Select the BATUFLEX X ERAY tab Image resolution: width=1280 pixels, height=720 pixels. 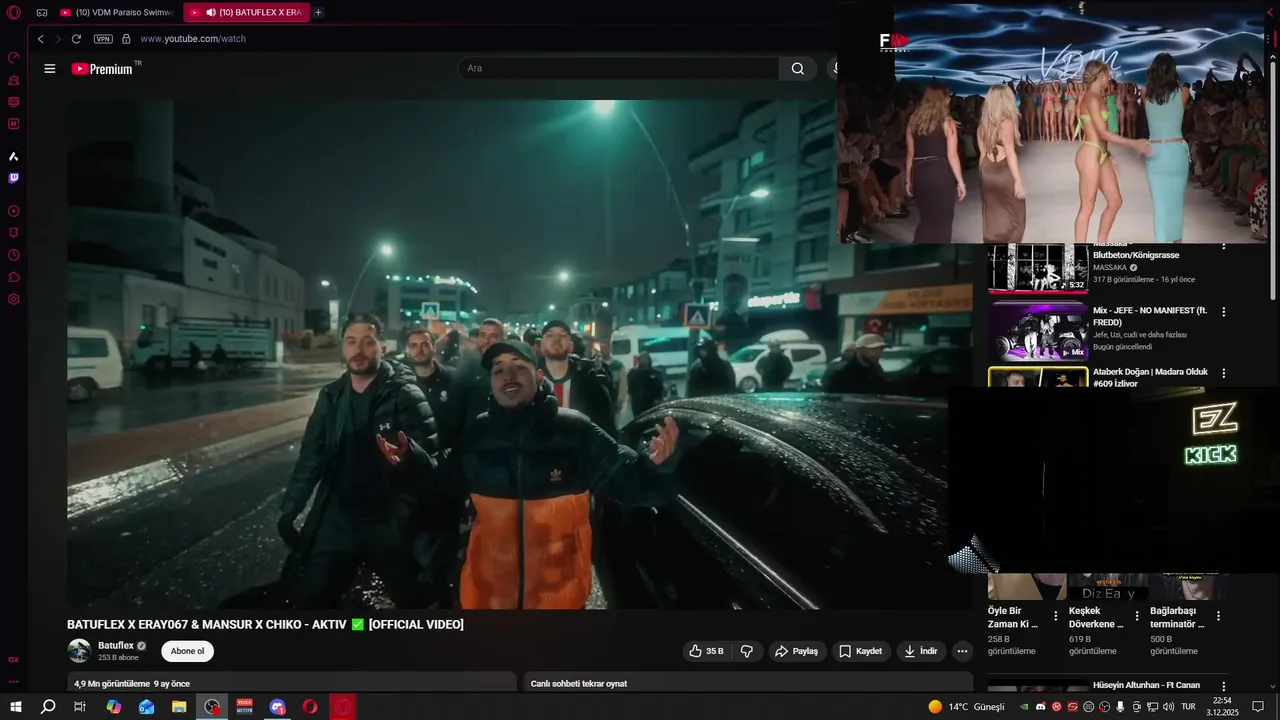(246, 12)
